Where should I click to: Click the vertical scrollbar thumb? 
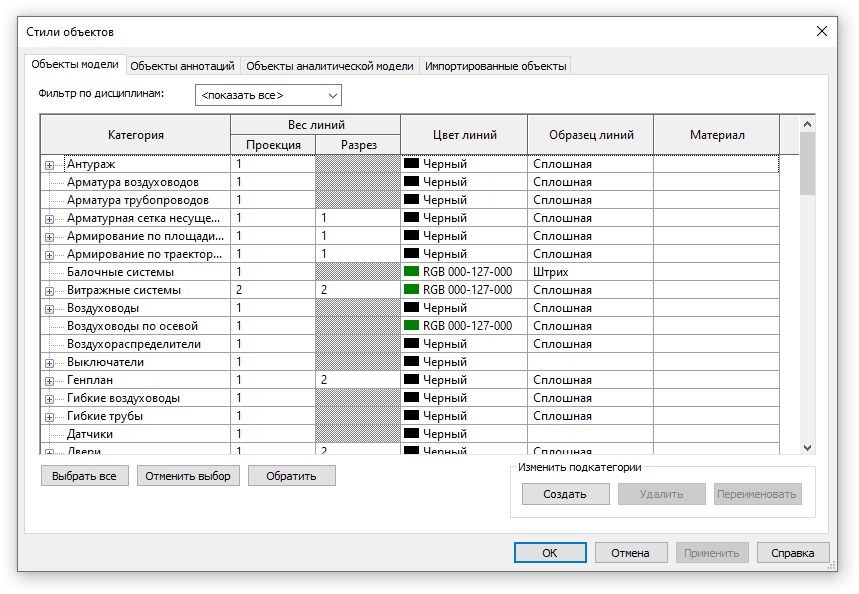[x=808, y=164]
